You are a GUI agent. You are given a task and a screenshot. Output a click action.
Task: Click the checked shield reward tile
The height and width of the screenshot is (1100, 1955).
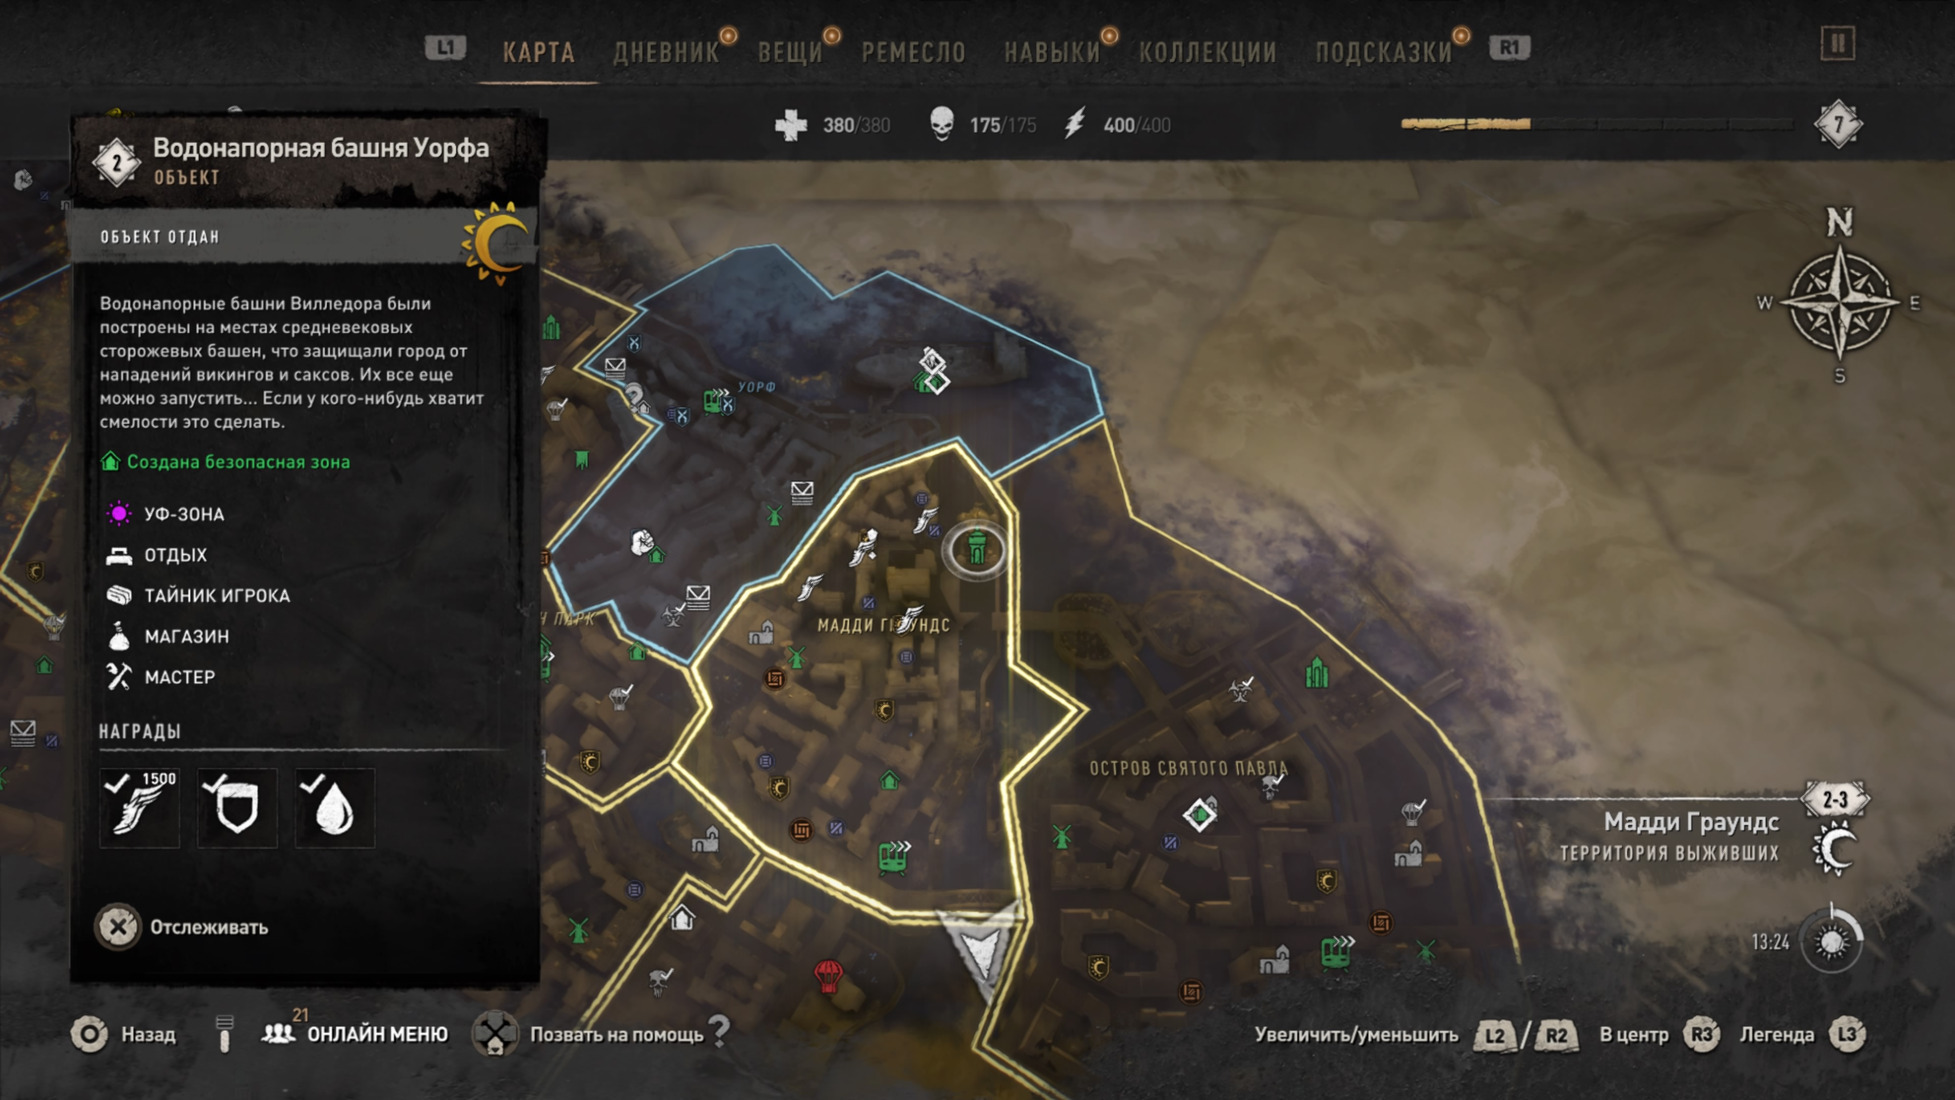[x=237, y=808]
